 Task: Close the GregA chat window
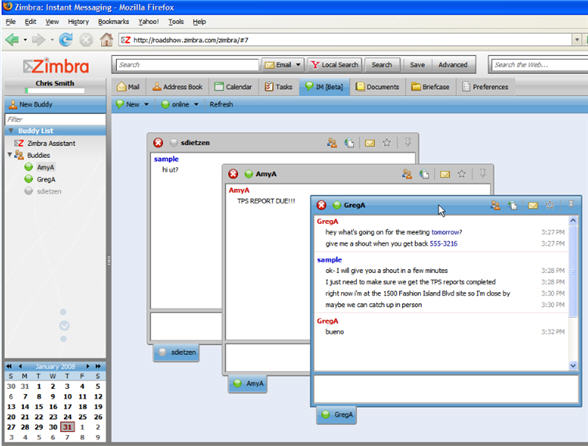tap(321, 205)
